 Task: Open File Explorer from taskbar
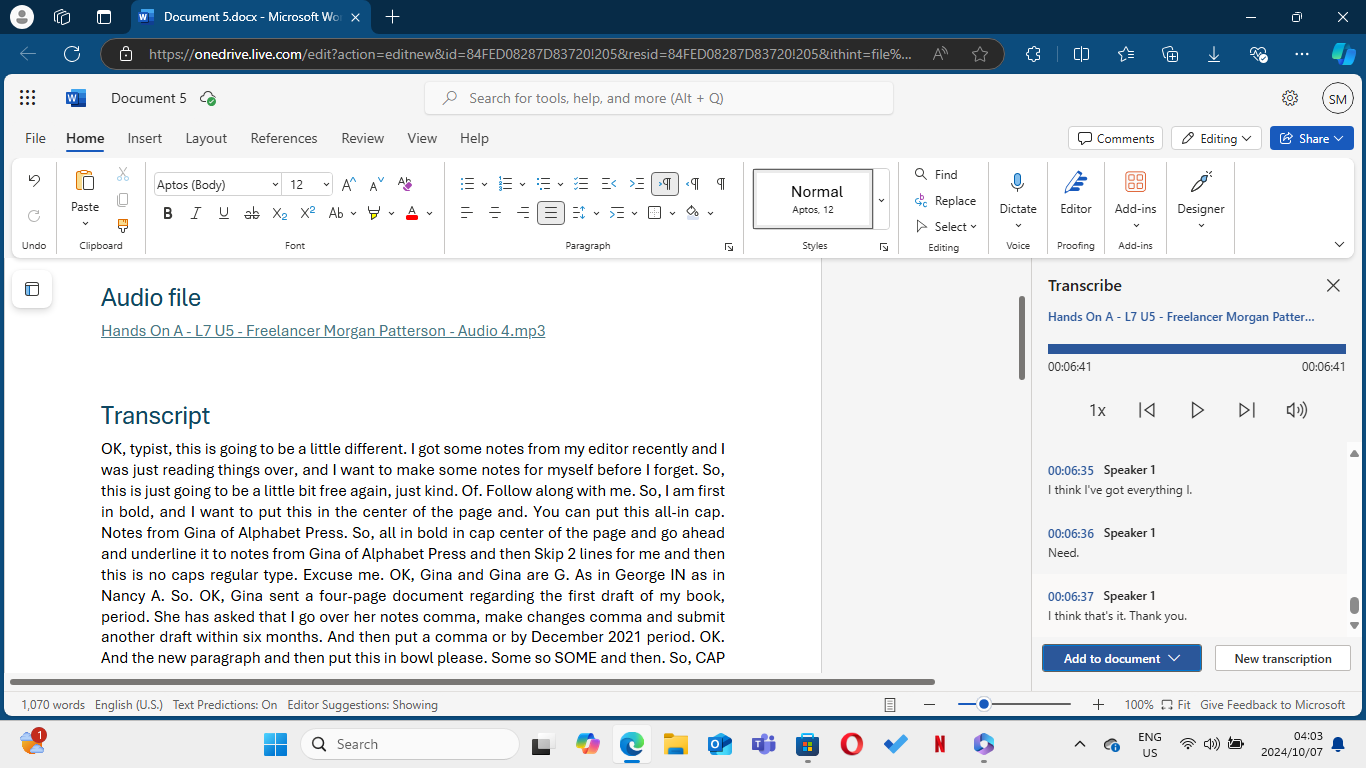676,744
